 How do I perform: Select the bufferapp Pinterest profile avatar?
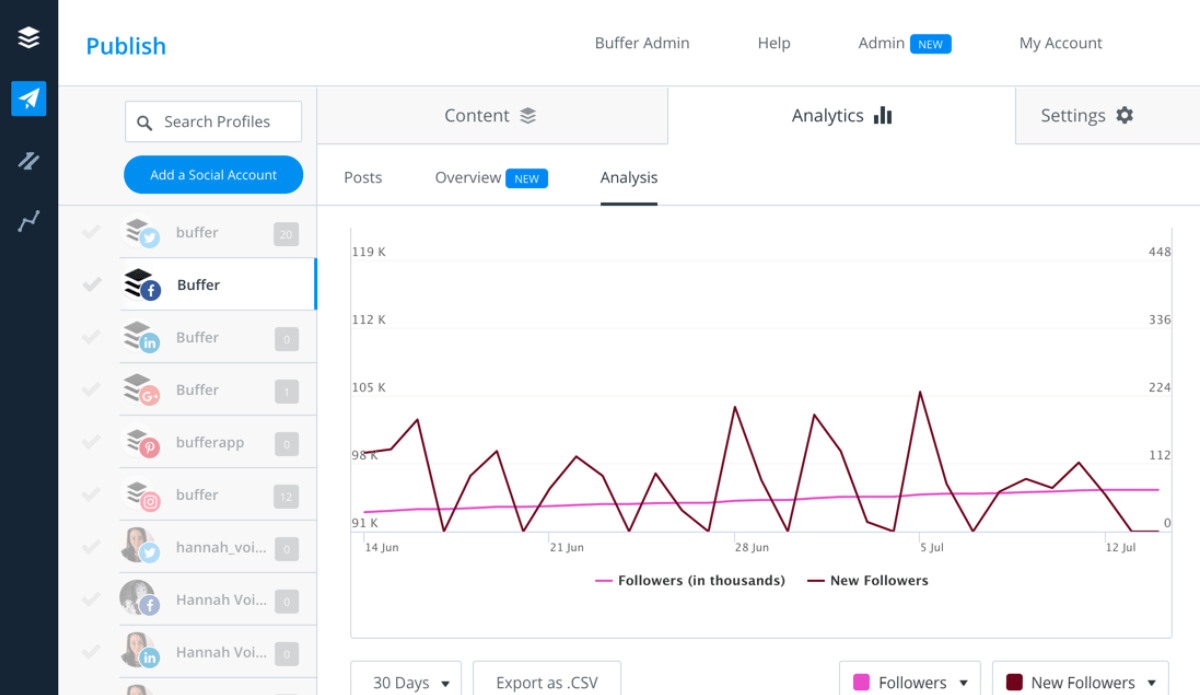141,443
